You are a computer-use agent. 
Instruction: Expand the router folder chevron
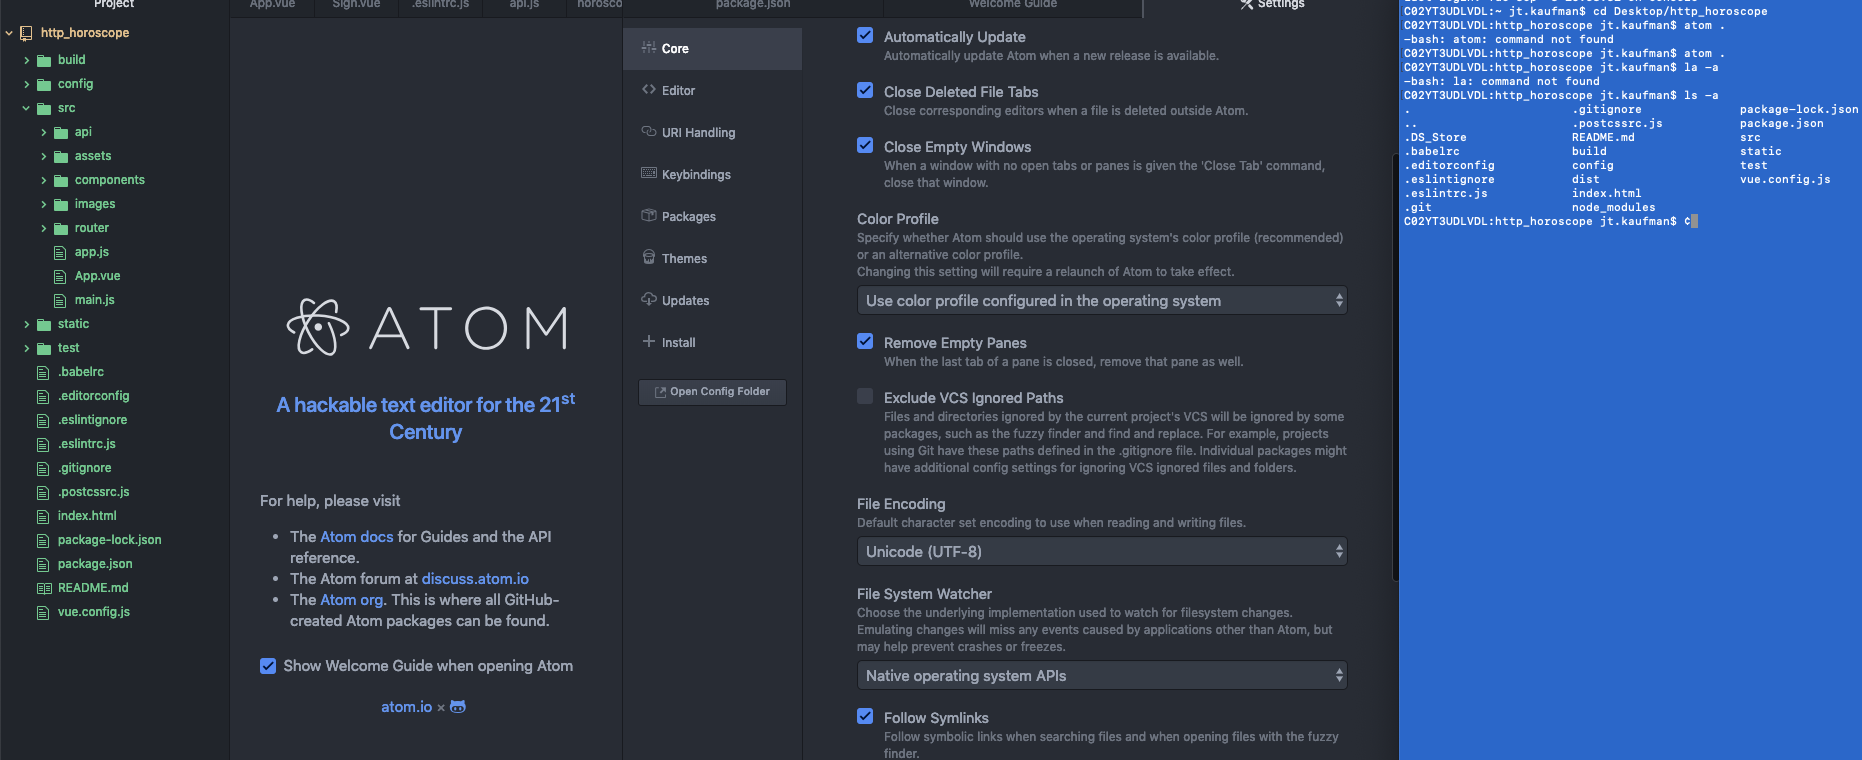point(43,228)
